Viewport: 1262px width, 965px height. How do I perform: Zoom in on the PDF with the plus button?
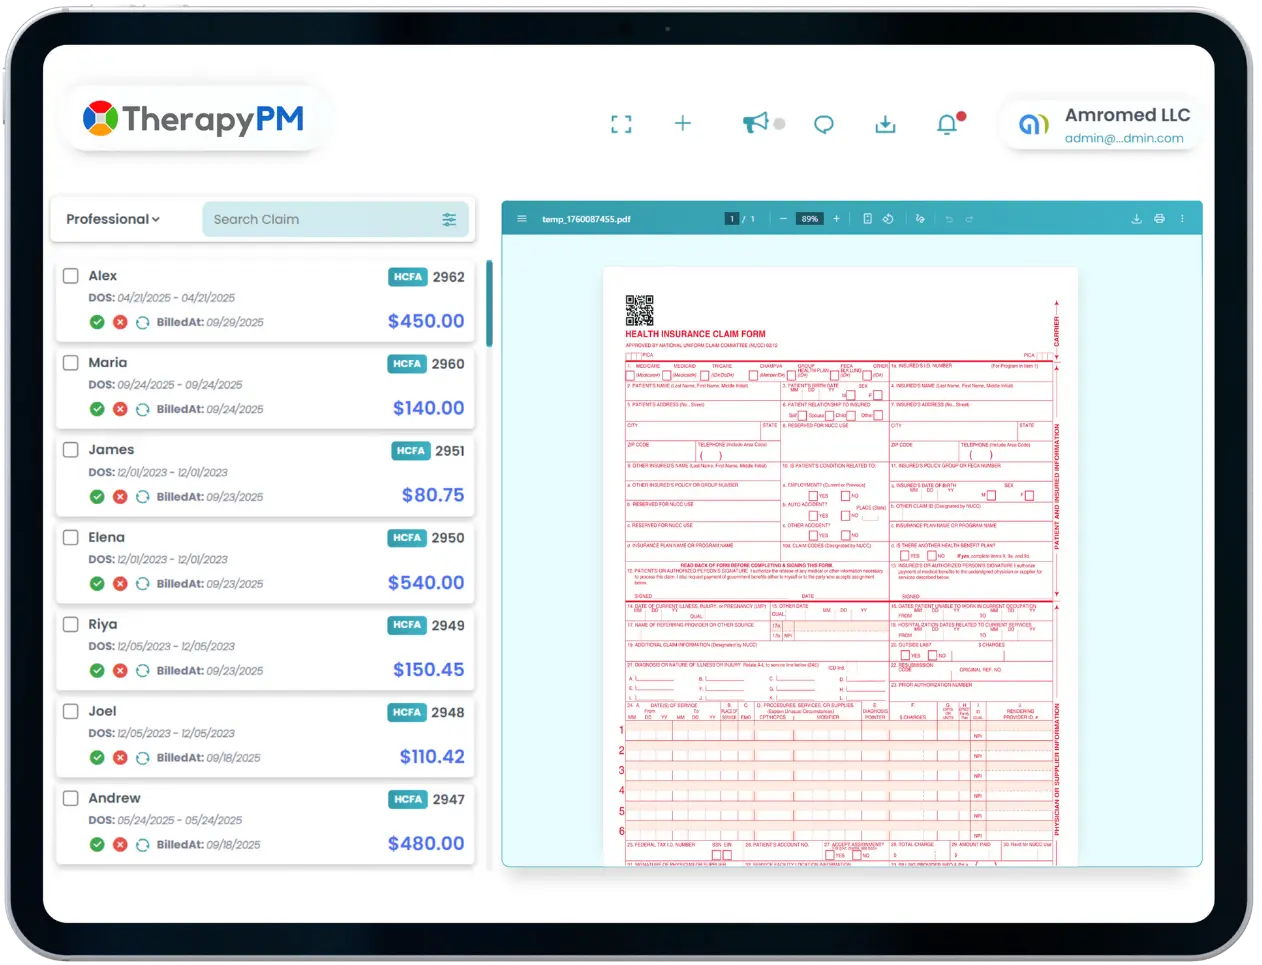(x=836, y=217)
